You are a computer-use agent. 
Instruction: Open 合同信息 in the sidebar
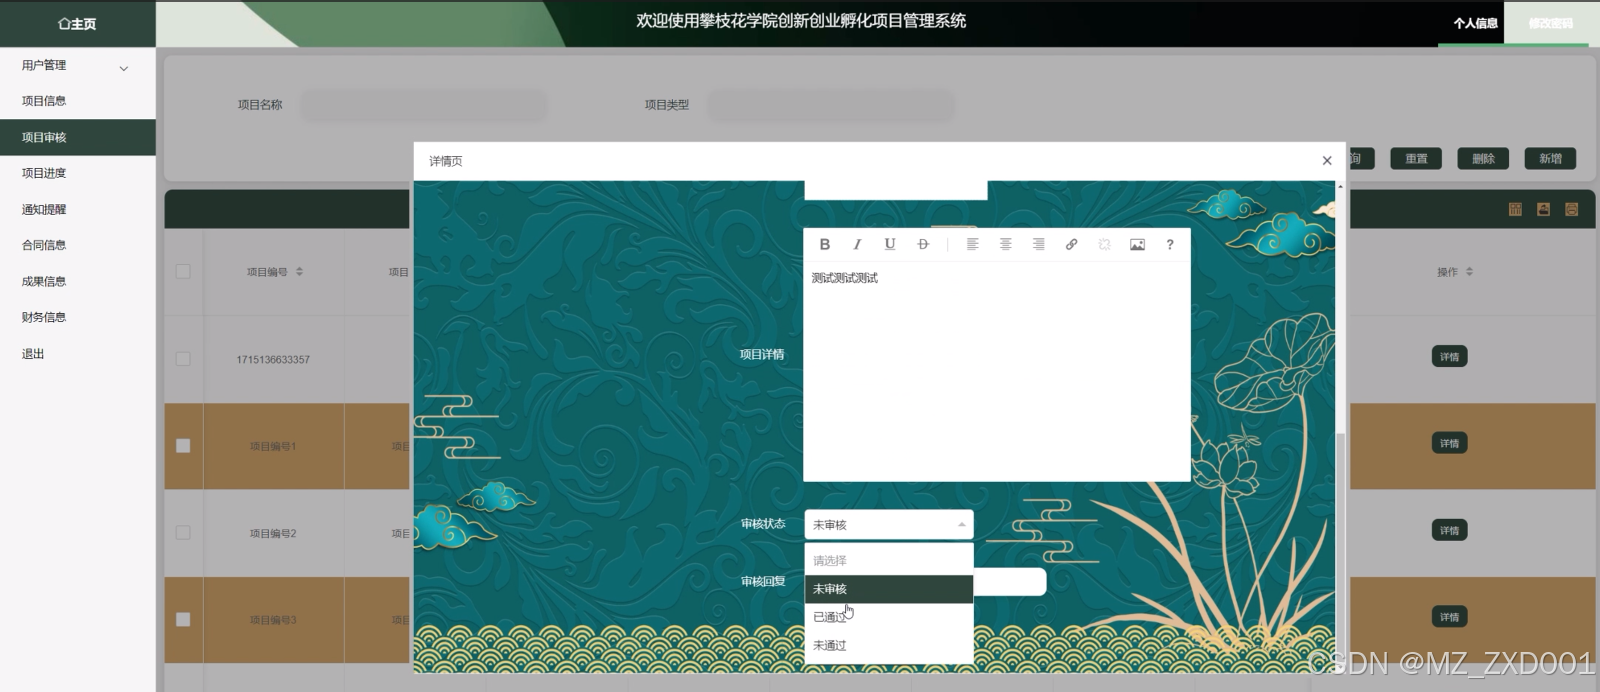click(78, 245)
